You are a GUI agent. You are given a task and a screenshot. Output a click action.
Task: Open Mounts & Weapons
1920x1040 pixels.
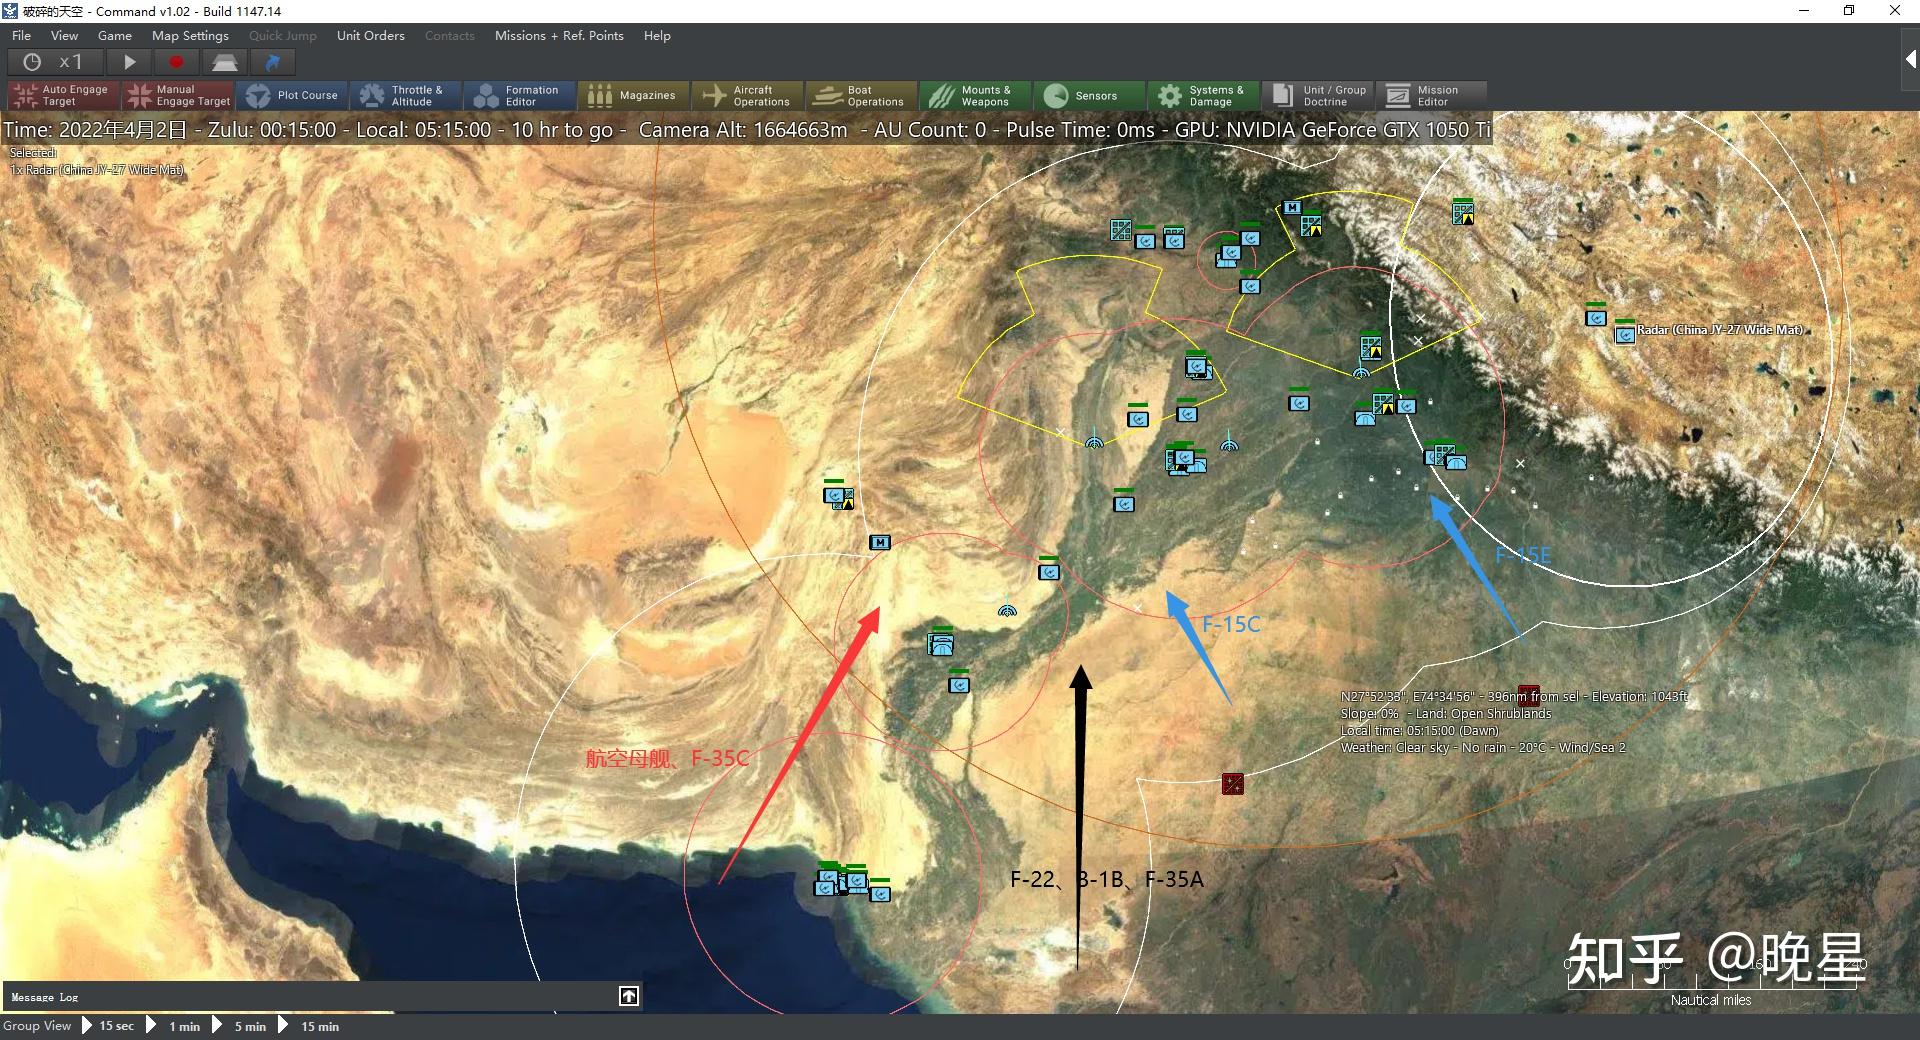pos(975,95)
